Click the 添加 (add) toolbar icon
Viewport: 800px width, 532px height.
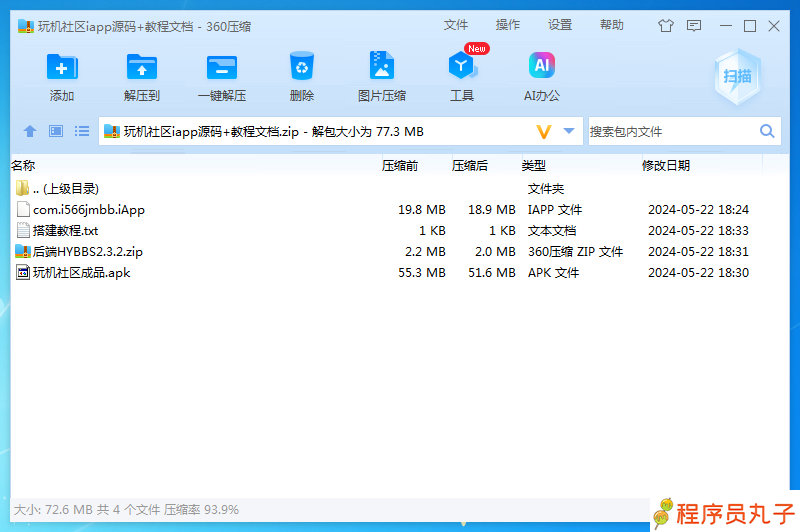62,67
